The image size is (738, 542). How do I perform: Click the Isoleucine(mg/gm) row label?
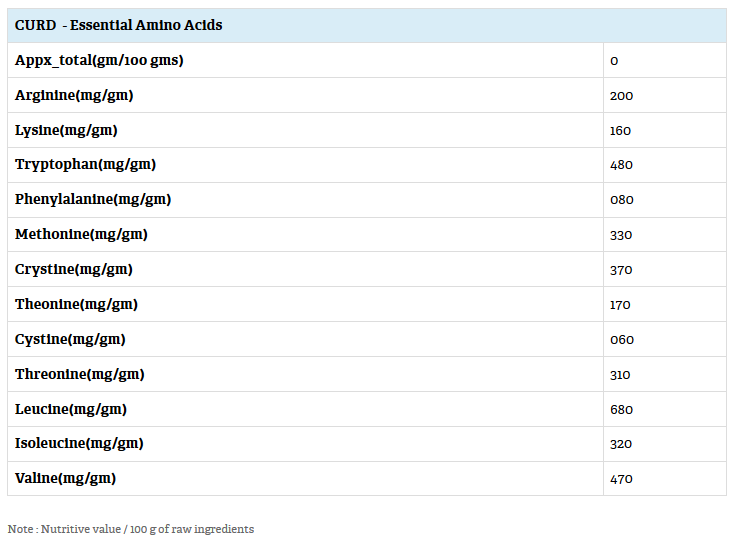79,443
